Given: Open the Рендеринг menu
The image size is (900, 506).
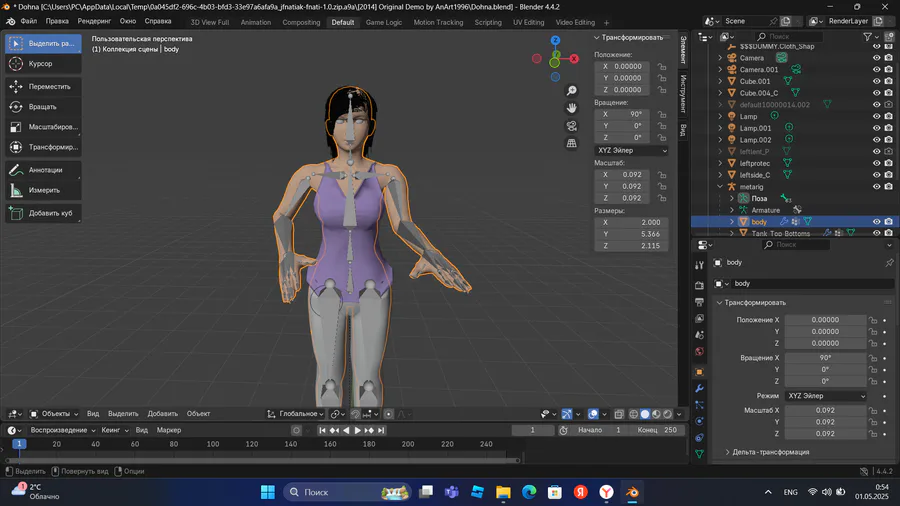Looking at the screenshot, I should pos(94,21).
